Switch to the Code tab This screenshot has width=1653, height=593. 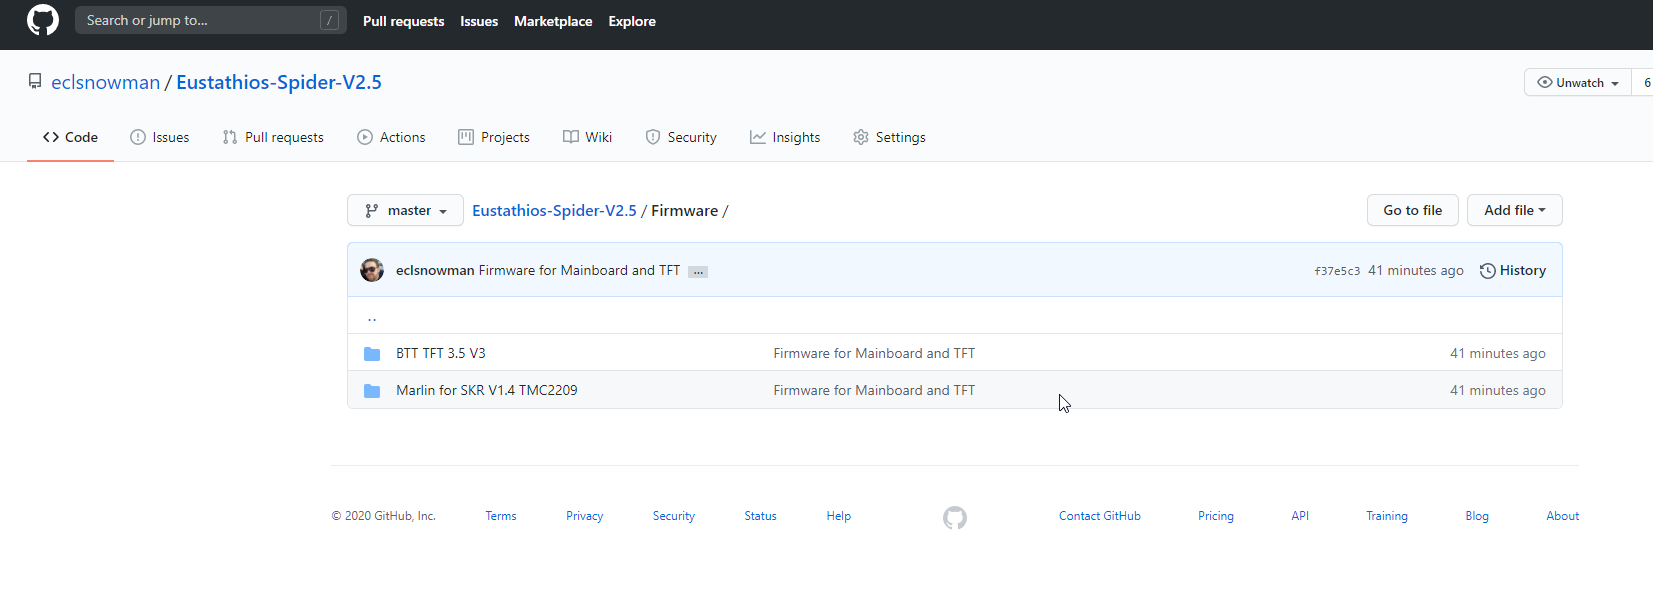[70, 137]
